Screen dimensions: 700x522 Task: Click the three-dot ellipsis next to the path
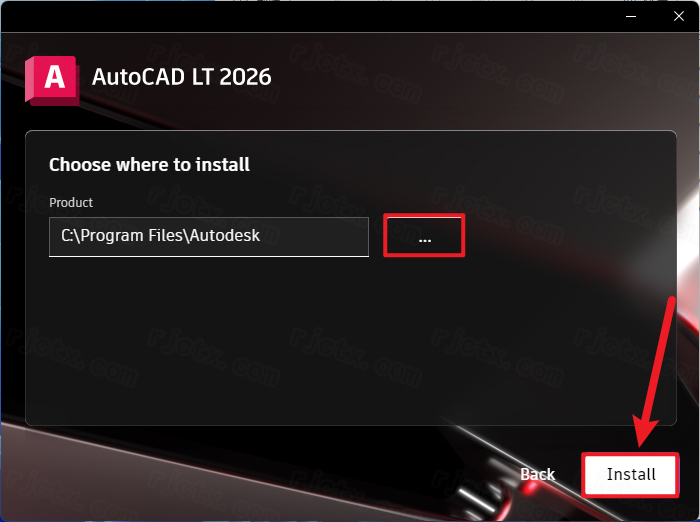425,241
